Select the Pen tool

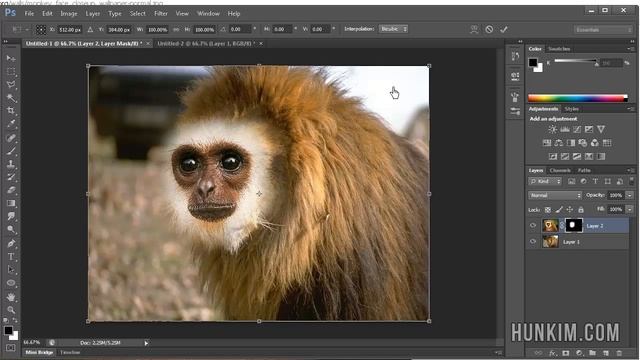coord(11,244)
